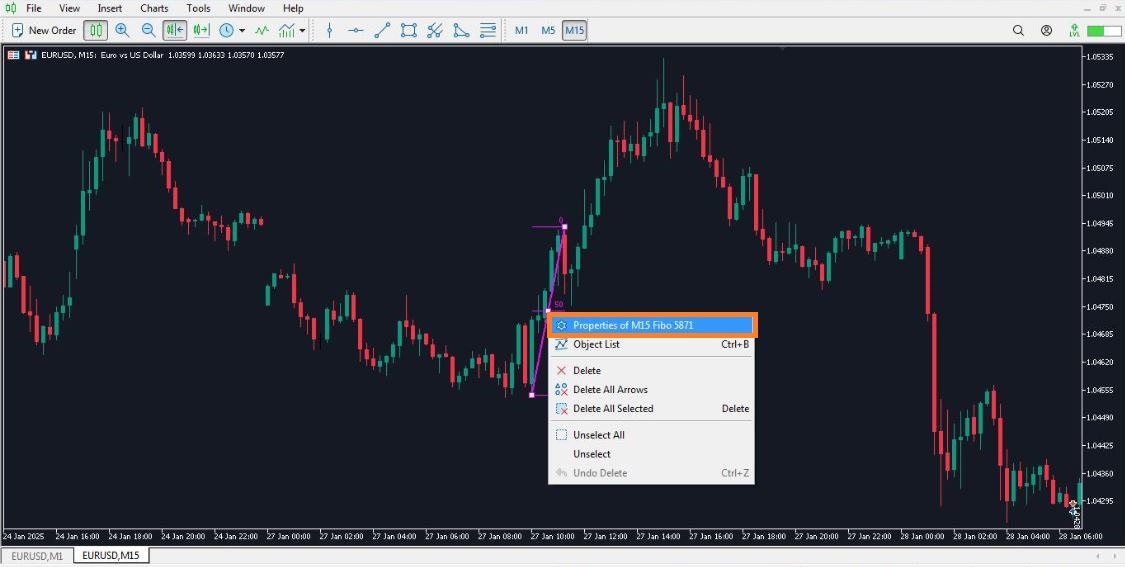The width and height of the screenshot is (1125, 567).
Task: Zoom in on the chart
Action: coord(122,30)
